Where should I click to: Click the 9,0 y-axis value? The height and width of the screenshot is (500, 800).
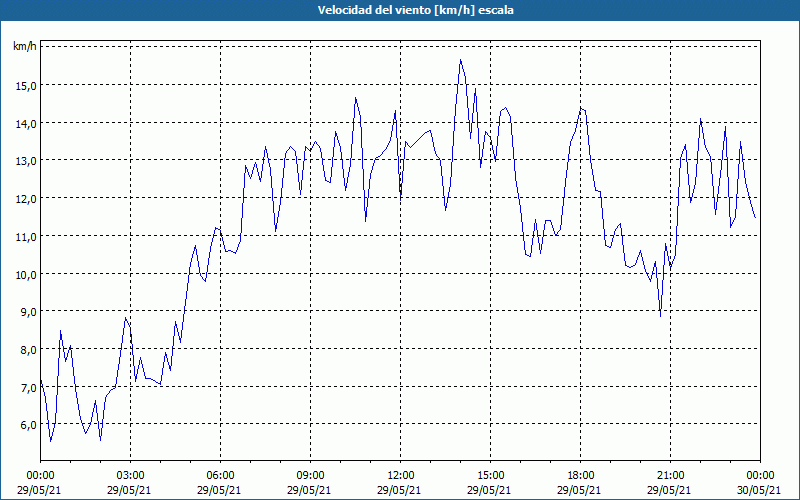point(29,312)
